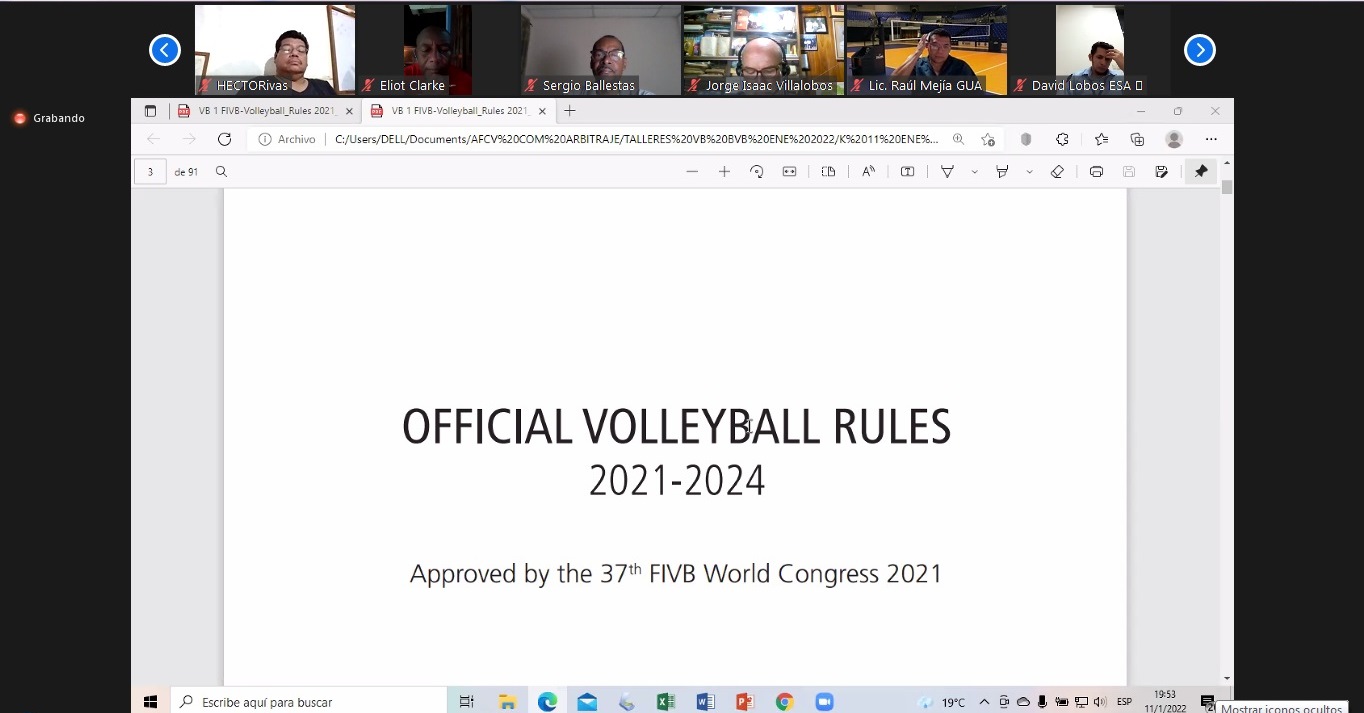Search within the PDF document
The width and height of the screenshot is (1364, 713).
(221, 172)
